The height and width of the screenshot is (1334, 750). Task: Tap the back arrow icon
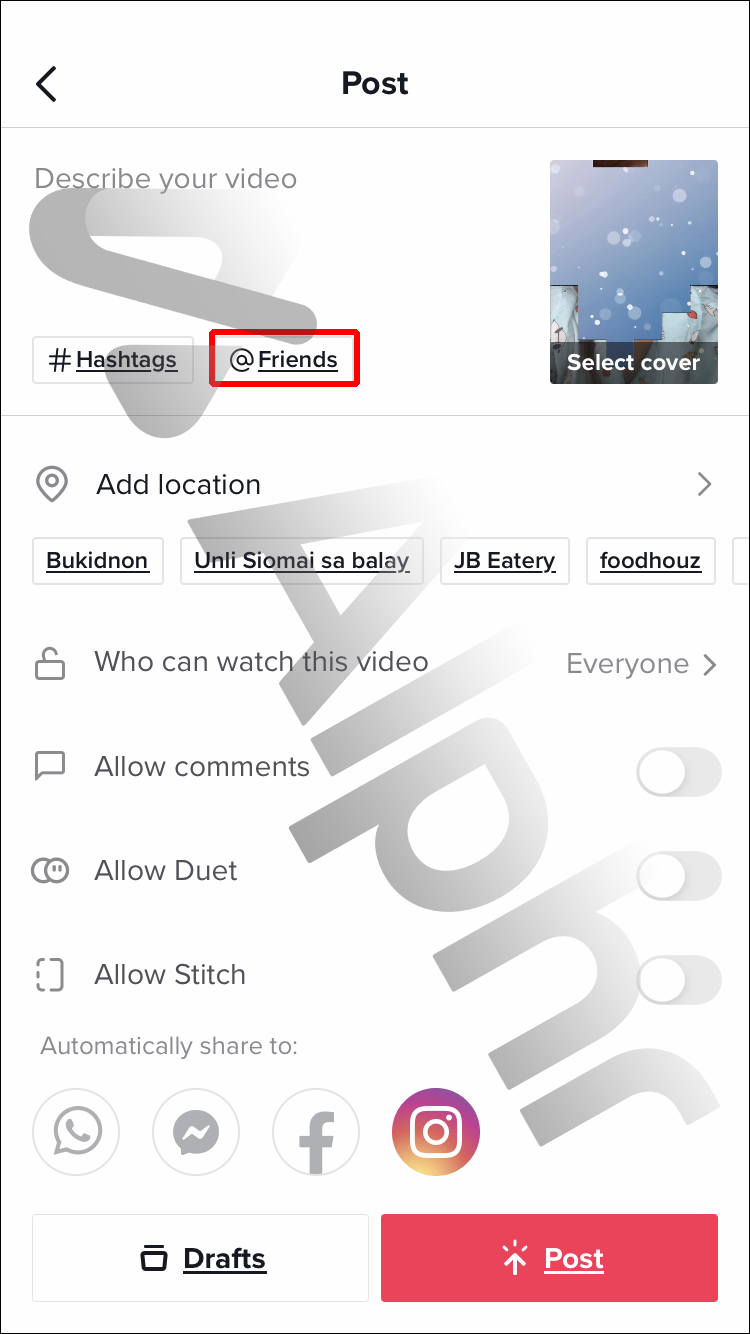point(47,84)
